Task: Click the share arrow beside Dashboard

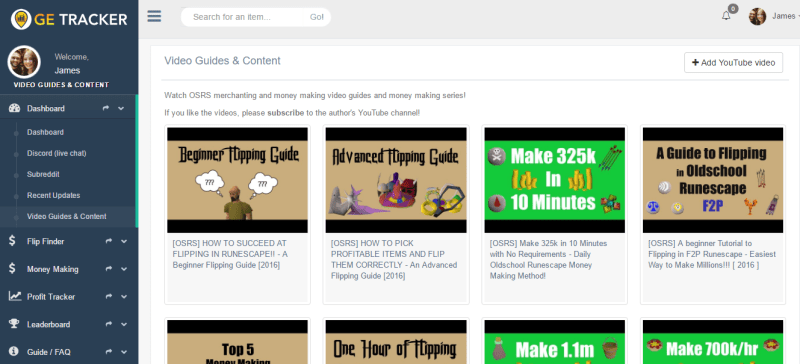Action: (x=106, y=108)
